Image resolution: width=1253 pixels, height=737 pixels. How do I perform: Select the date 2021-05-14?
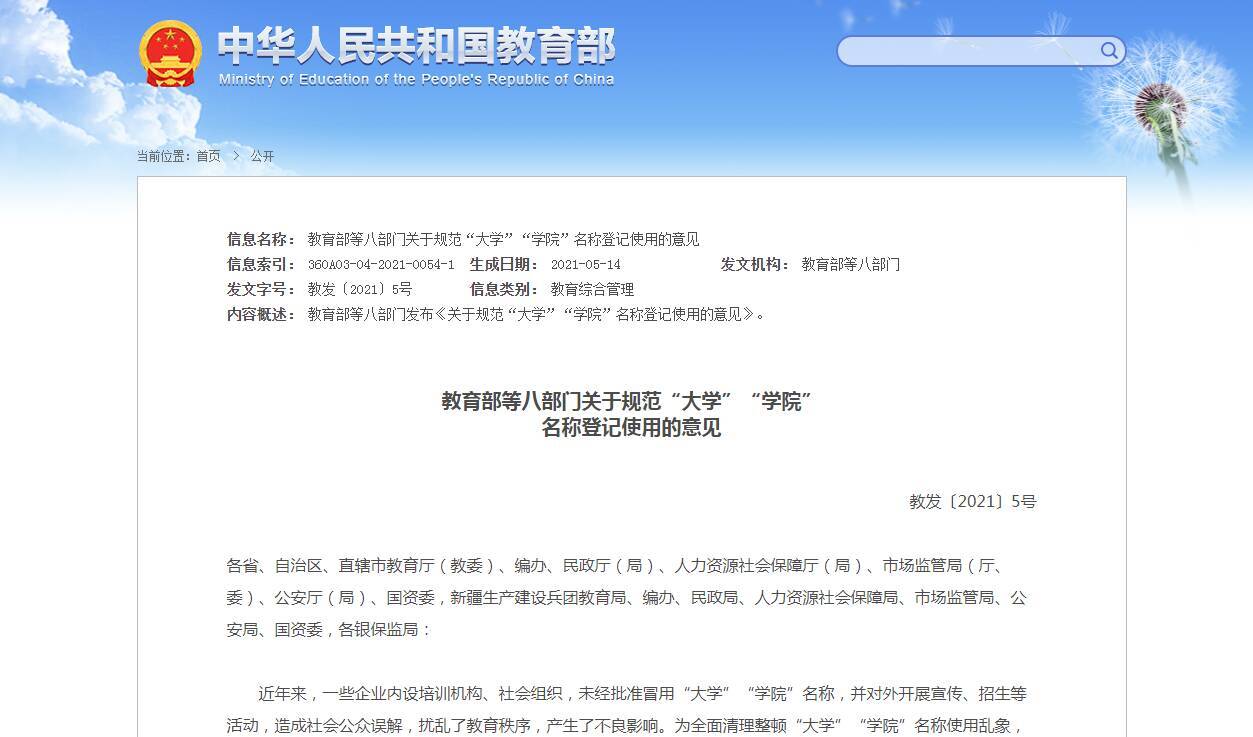pyautogui.click(x=586, y=265)
